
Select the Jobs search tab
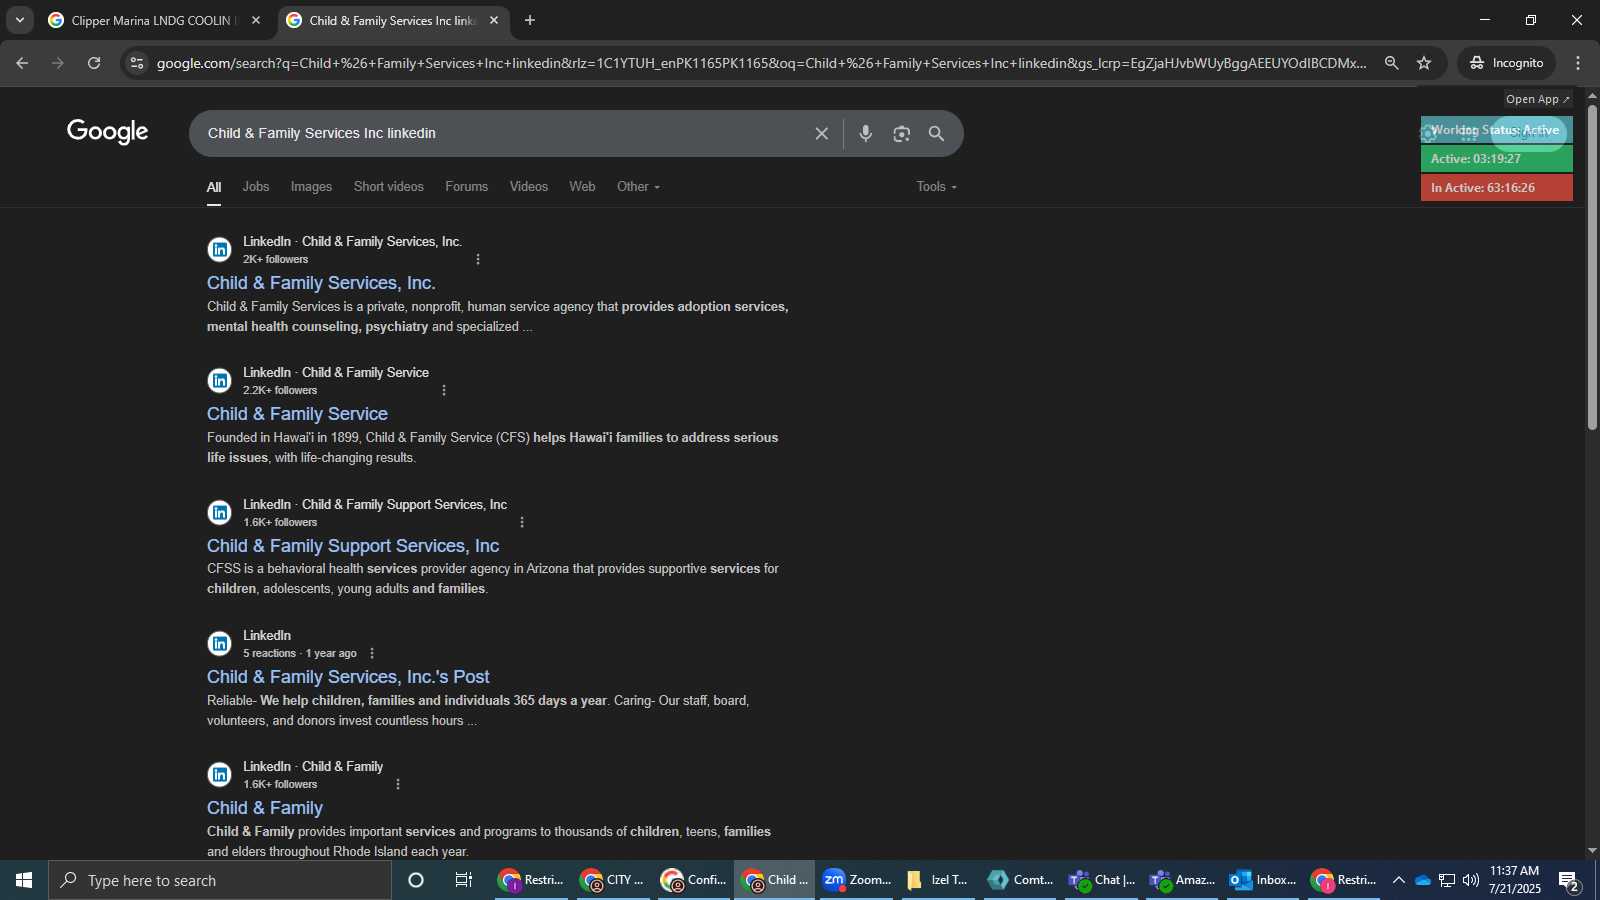click(256, 187)
